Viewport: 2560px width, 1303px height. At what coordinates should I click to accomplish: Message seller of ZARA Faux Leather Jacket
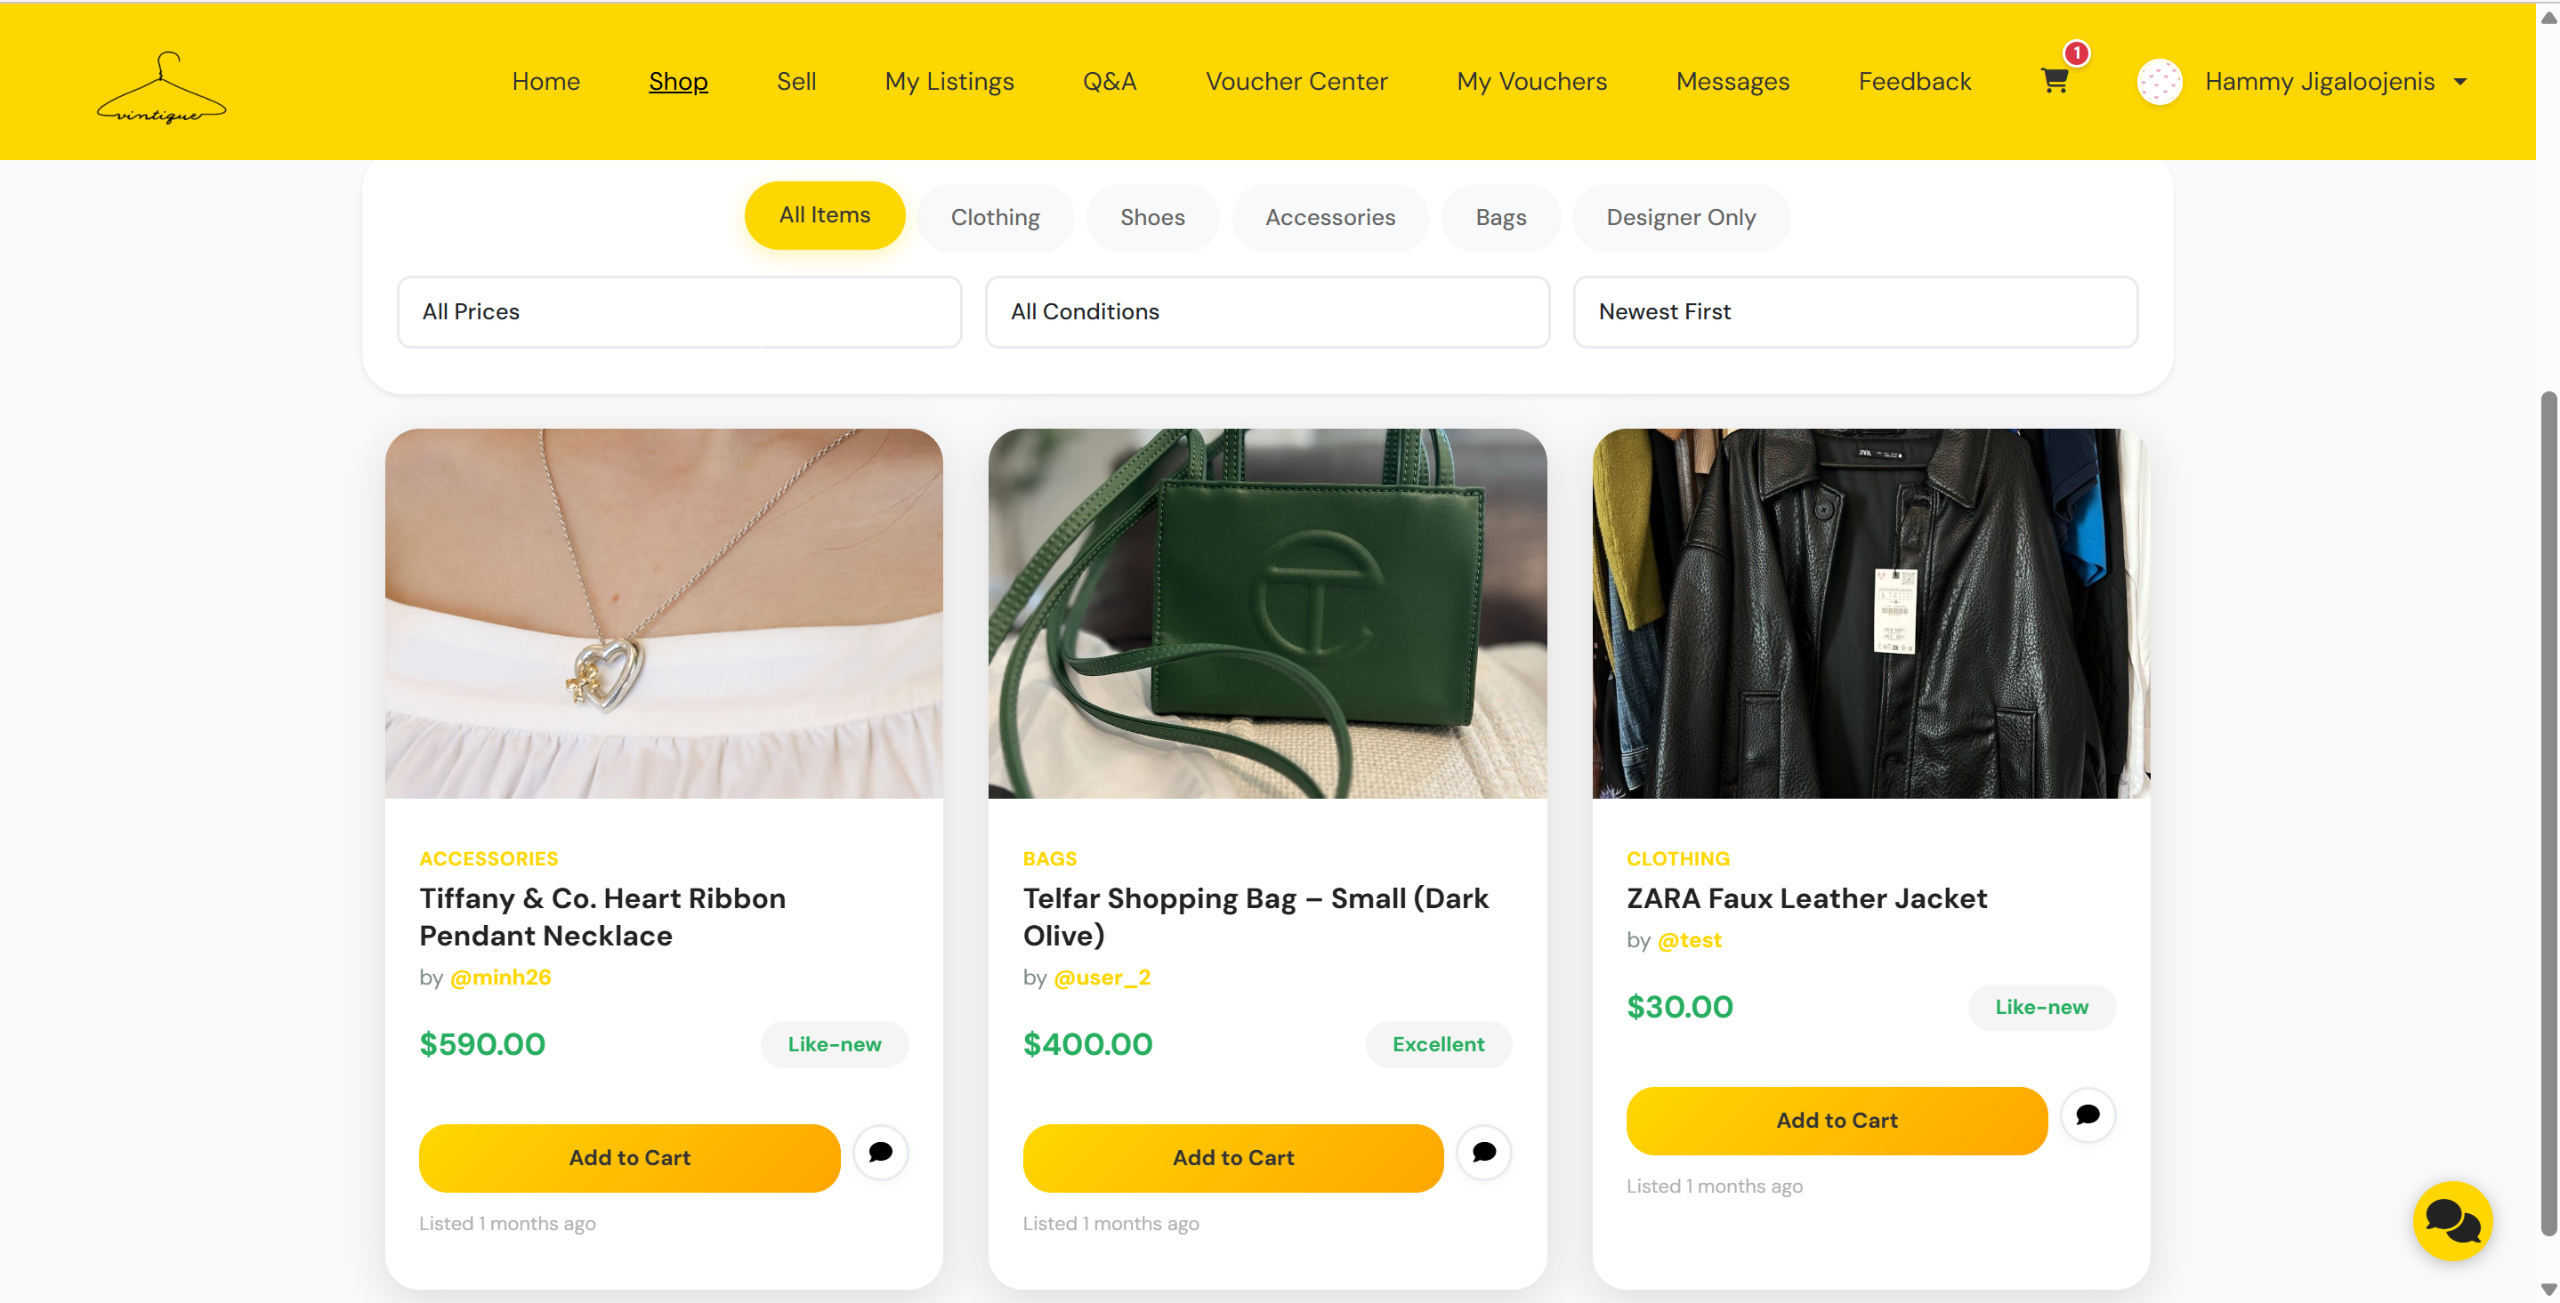point(2087,1115)
